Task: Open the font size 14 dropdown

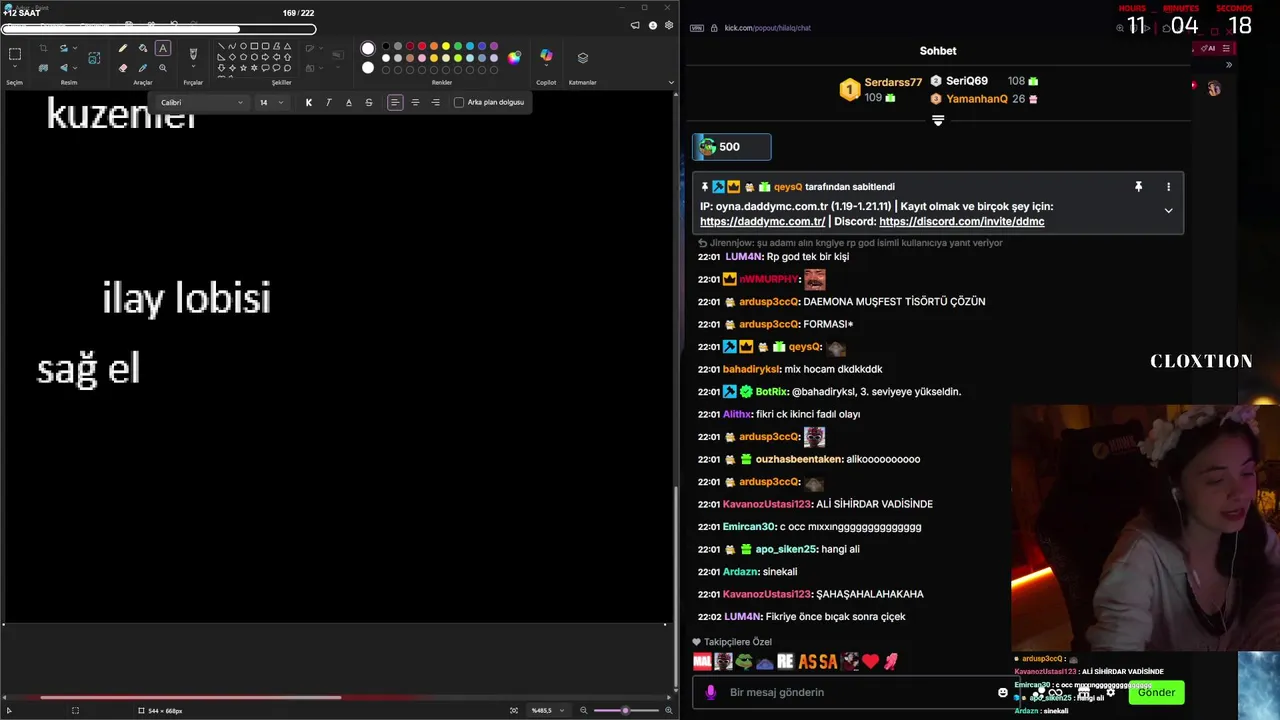Action: pos(272,102)
